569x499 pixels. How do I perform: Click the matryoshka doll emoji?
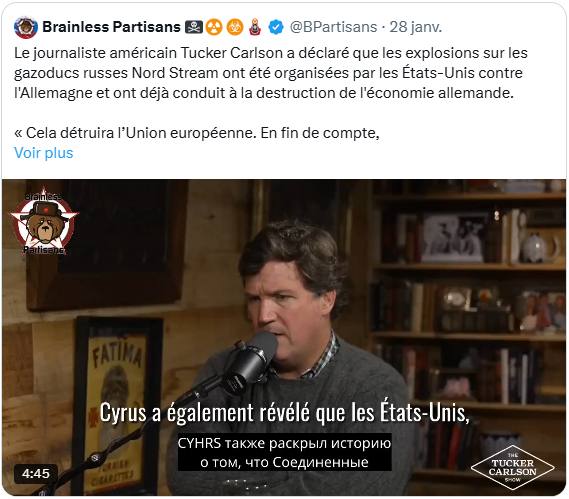(255, 27)
